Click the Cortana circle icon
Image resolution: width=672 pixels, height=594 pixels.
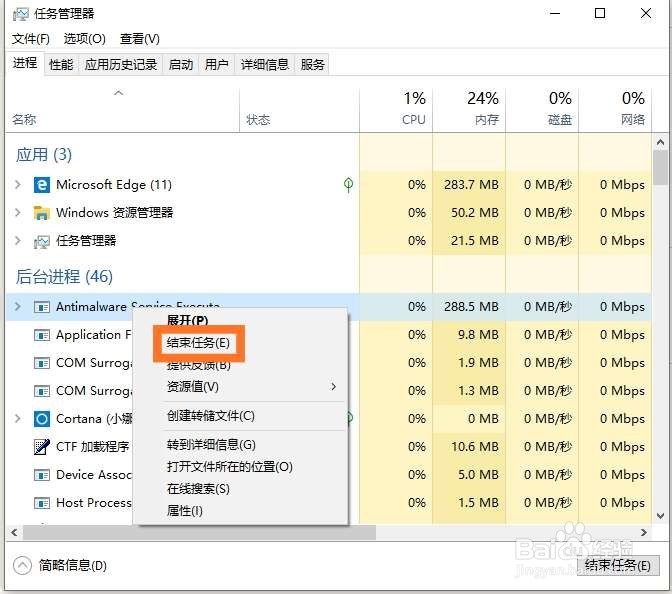point(42,419)
